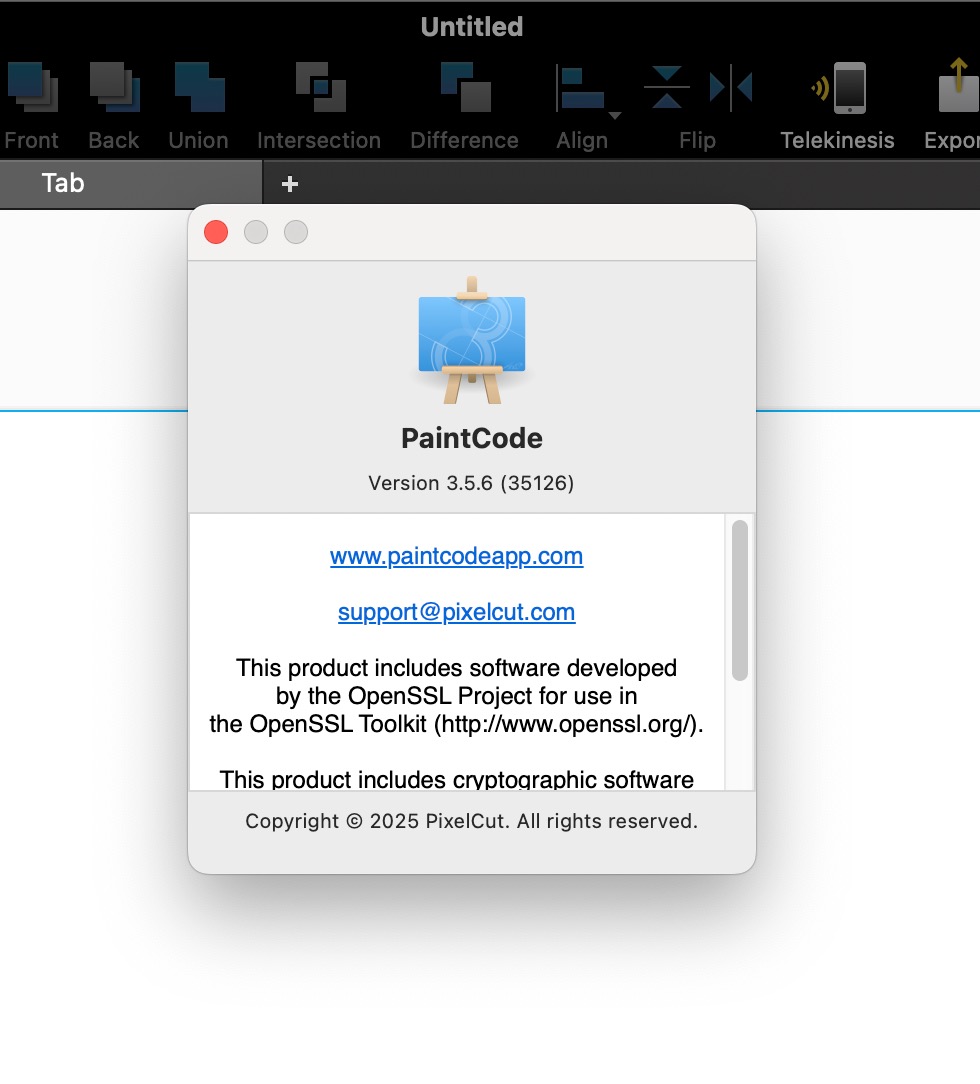Click the Copyright © 2025 PixelCut text
This screenshot has width=980, height=1084.
pos(471,821)
